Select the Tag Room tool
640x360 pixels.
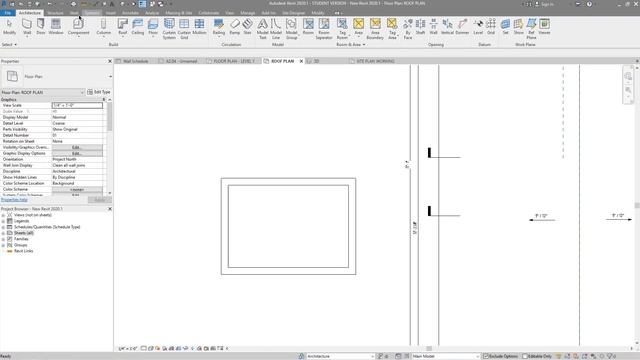342,29
